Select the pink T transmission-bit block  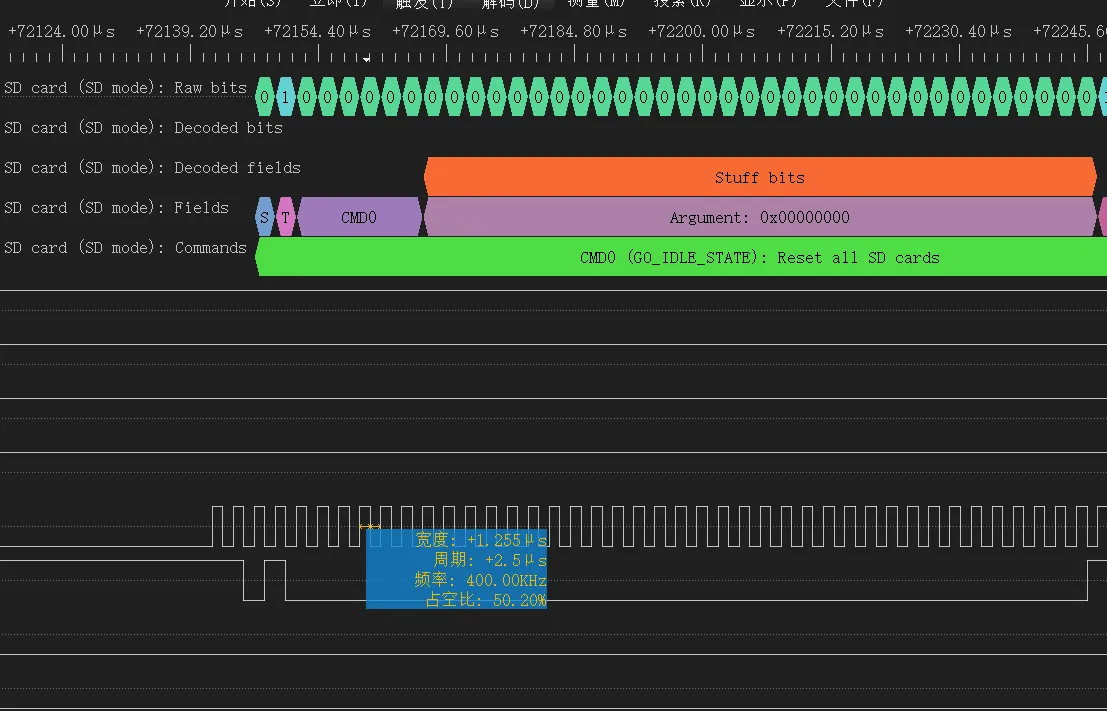285,217
